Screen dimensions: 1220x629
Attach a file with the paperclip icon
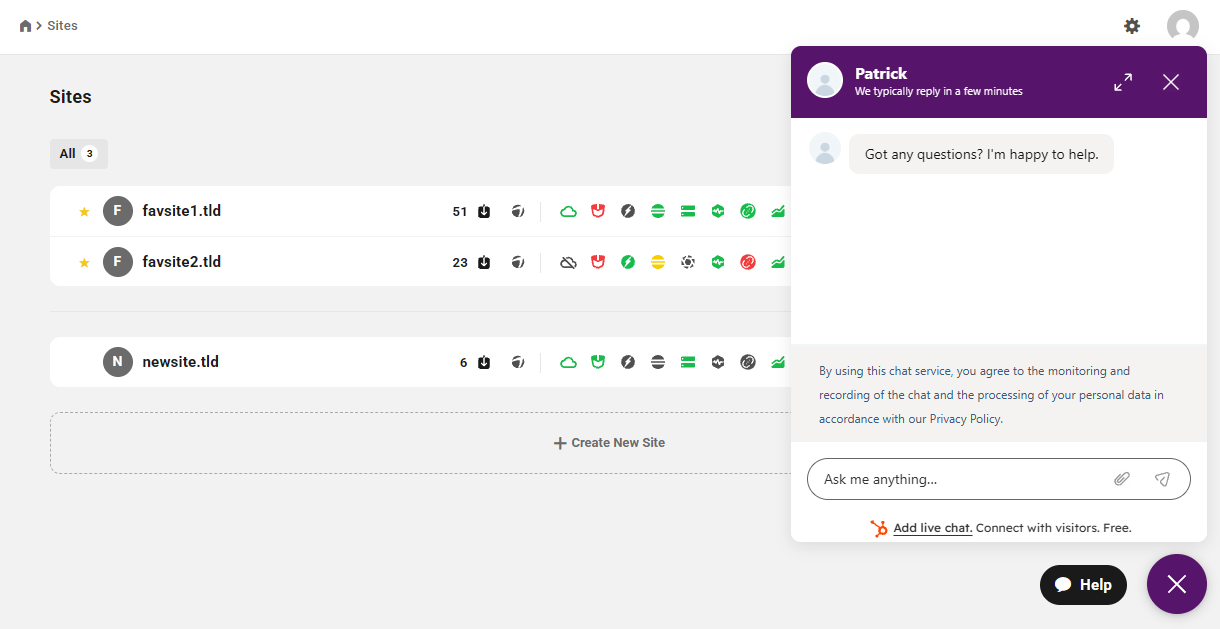[x=1122, y=479]
